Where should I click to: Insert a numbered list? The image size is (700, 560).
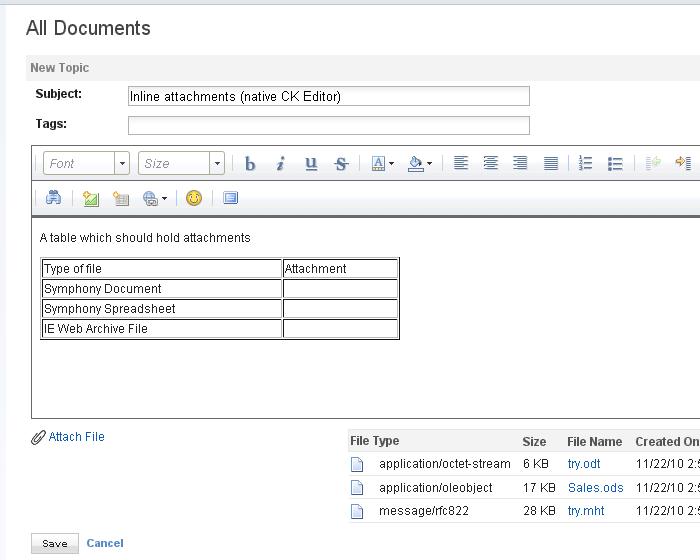click(586, 164)
